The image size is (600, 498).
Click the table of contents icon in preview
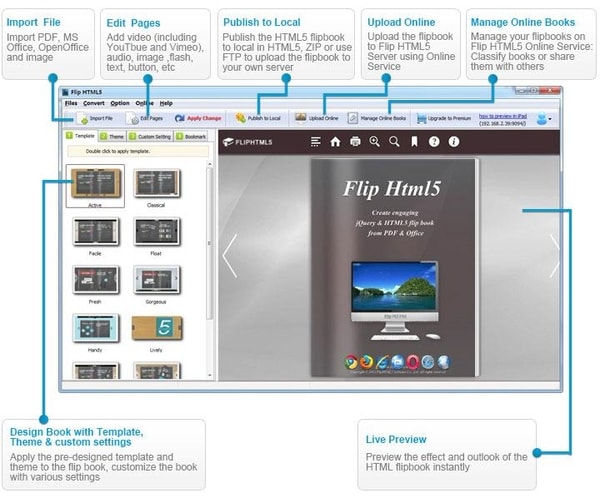[315, 142]
